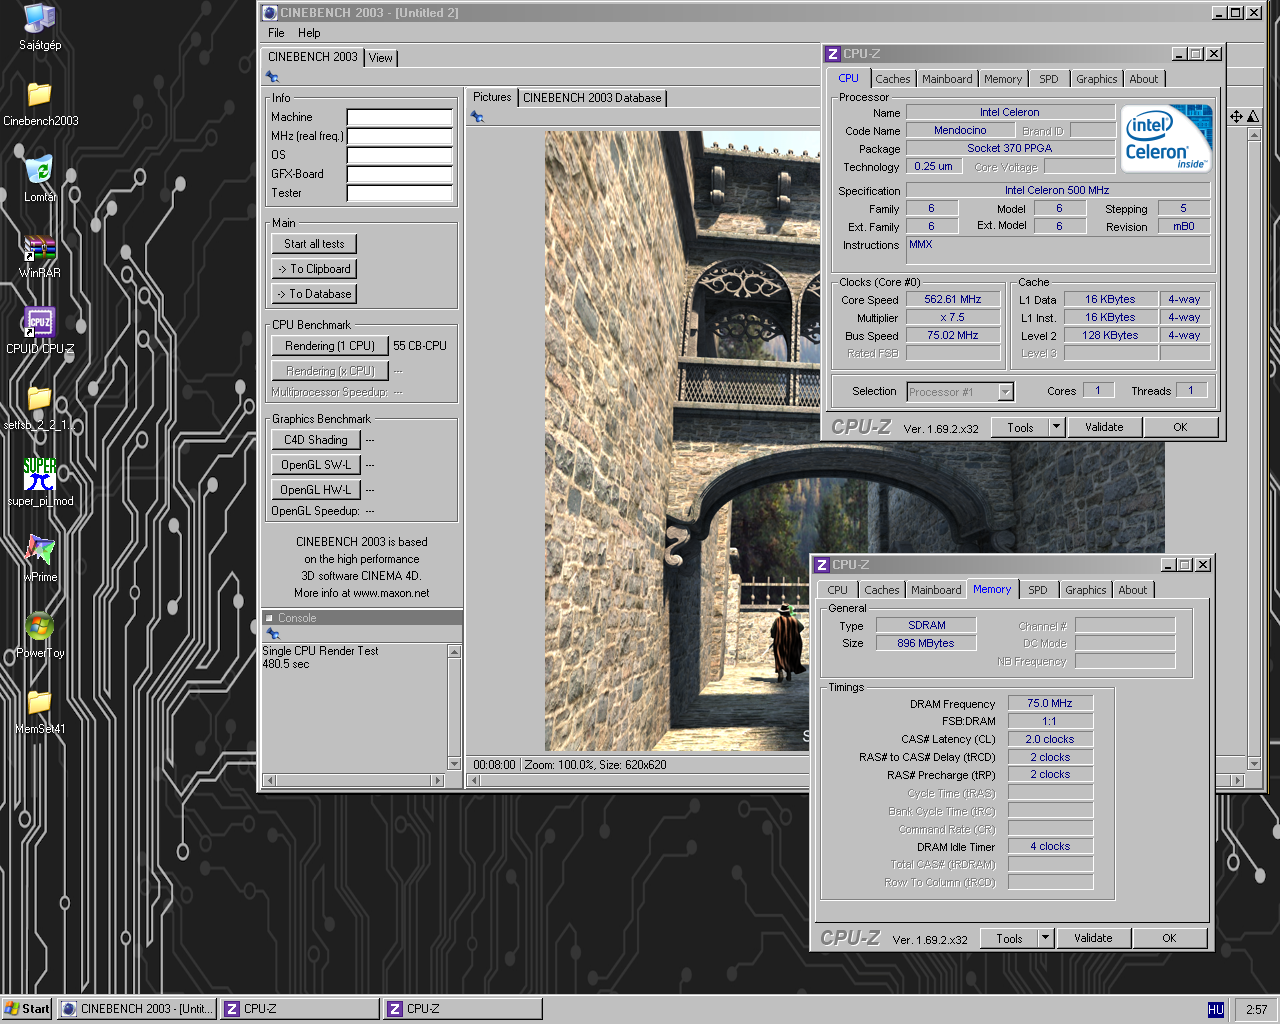The image size is (1280, 1024).
Task: Open About tab in top CPU-Z window
Action: [x=1144, y=79]
